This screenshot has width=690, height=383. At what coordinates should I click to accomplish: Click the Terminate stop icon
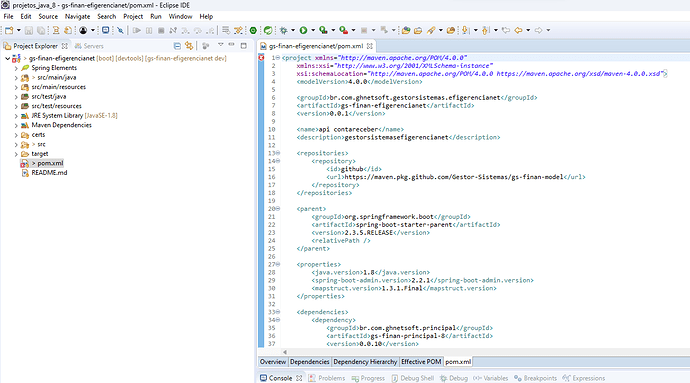[161, 30]
